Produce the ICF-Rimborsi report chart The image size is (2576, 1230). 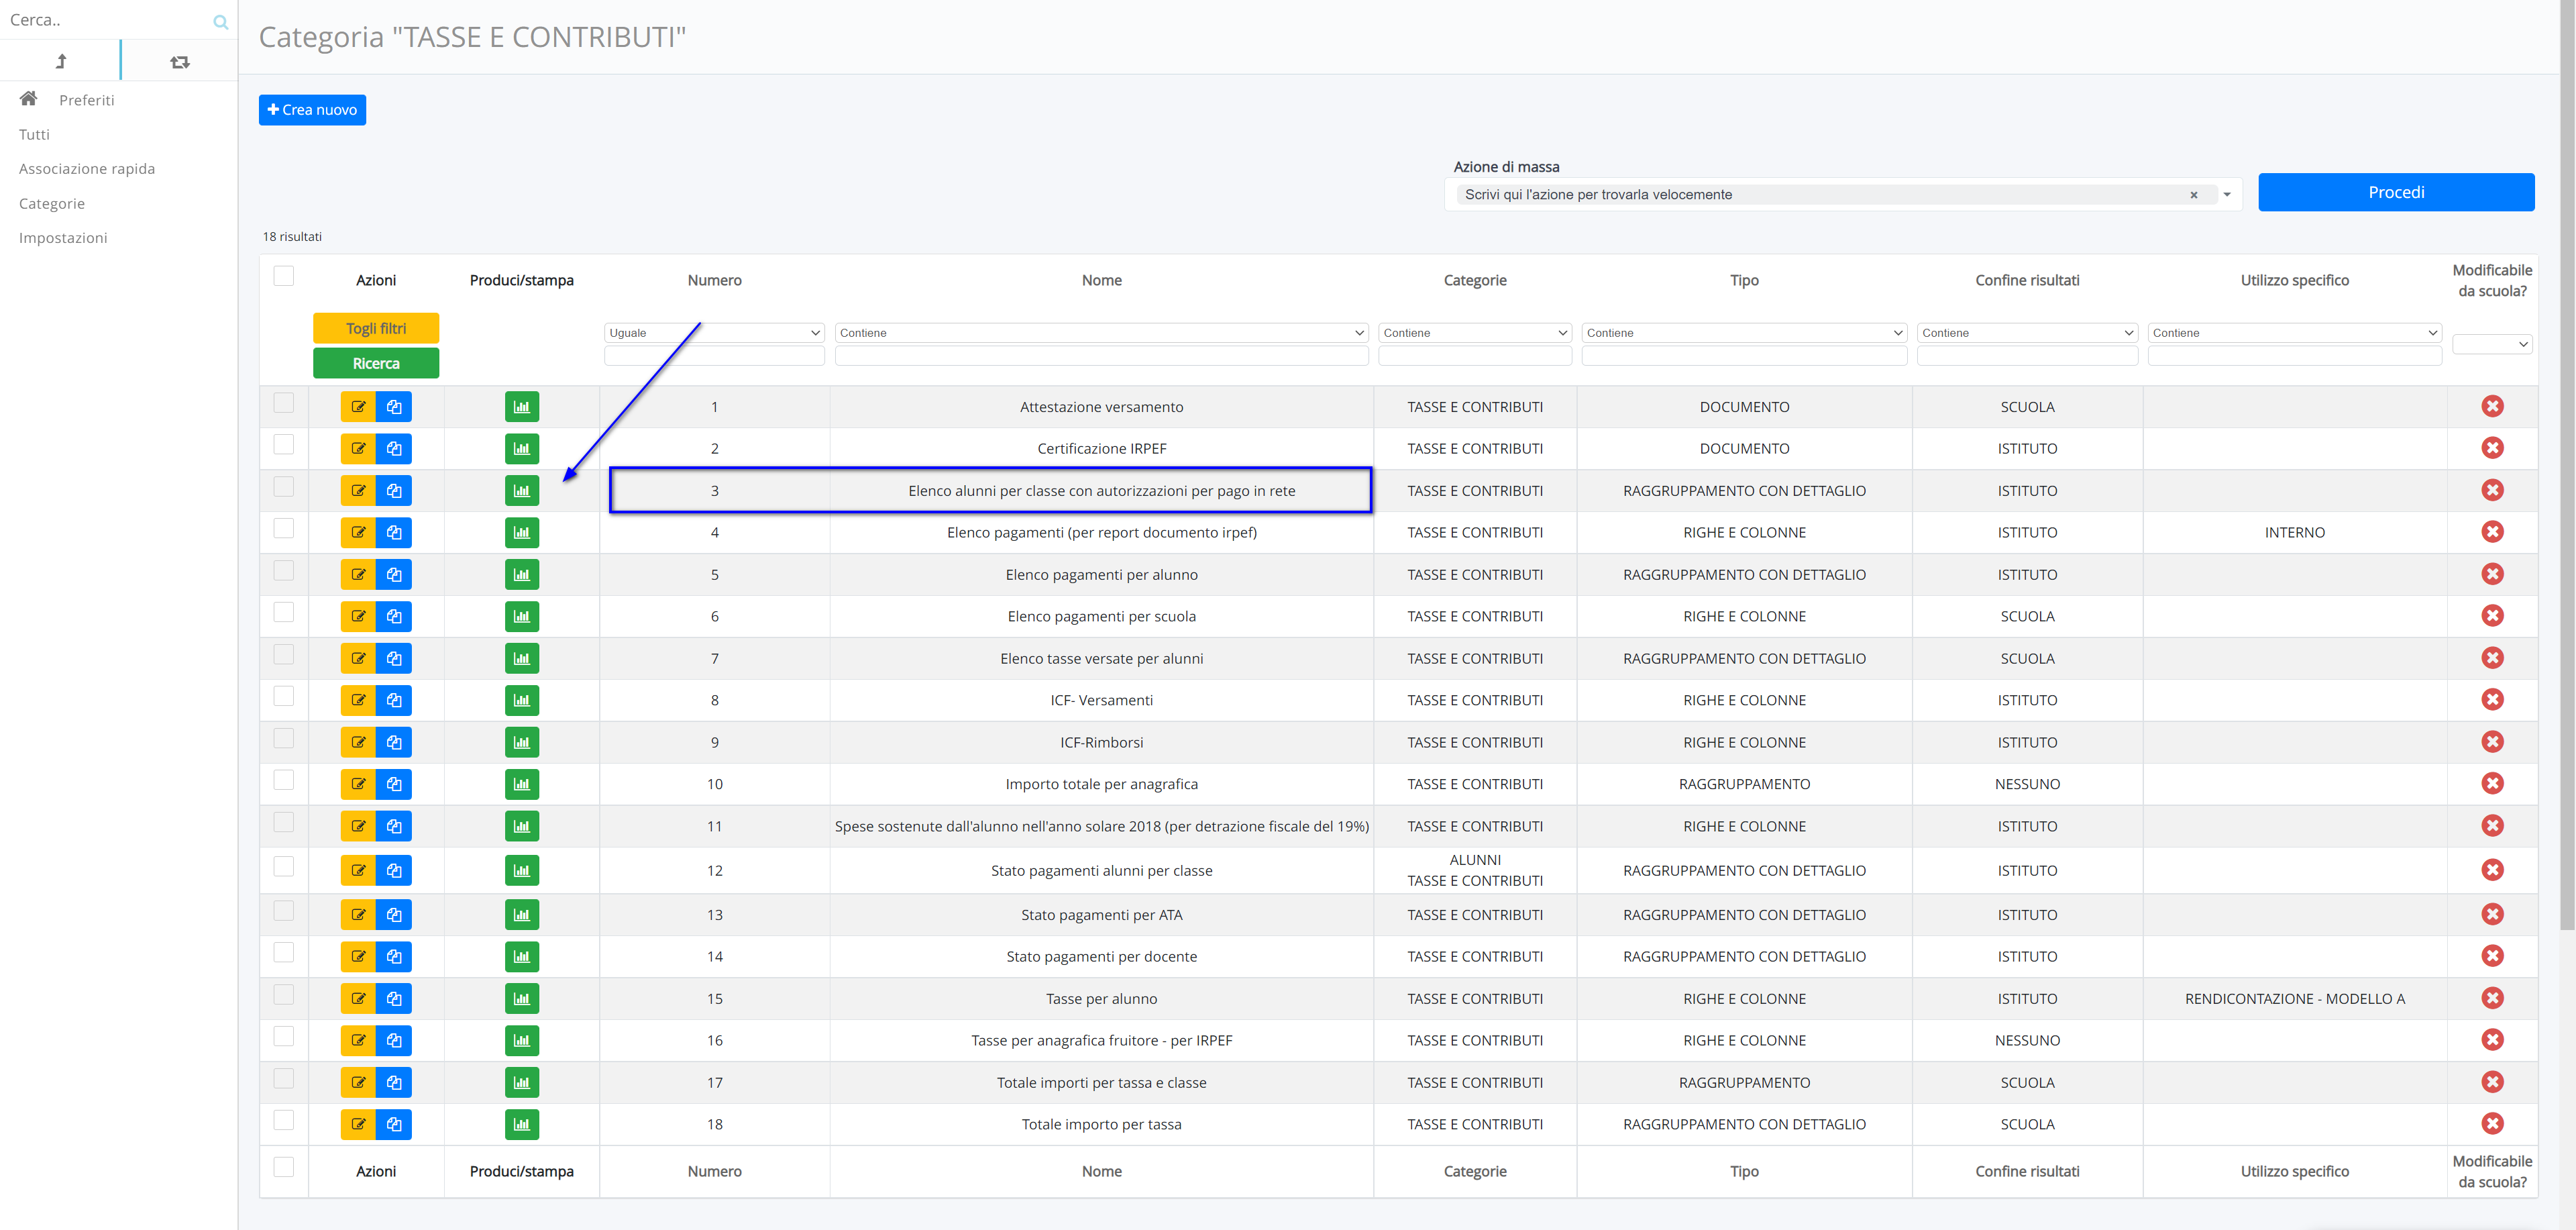click(522, 743)
